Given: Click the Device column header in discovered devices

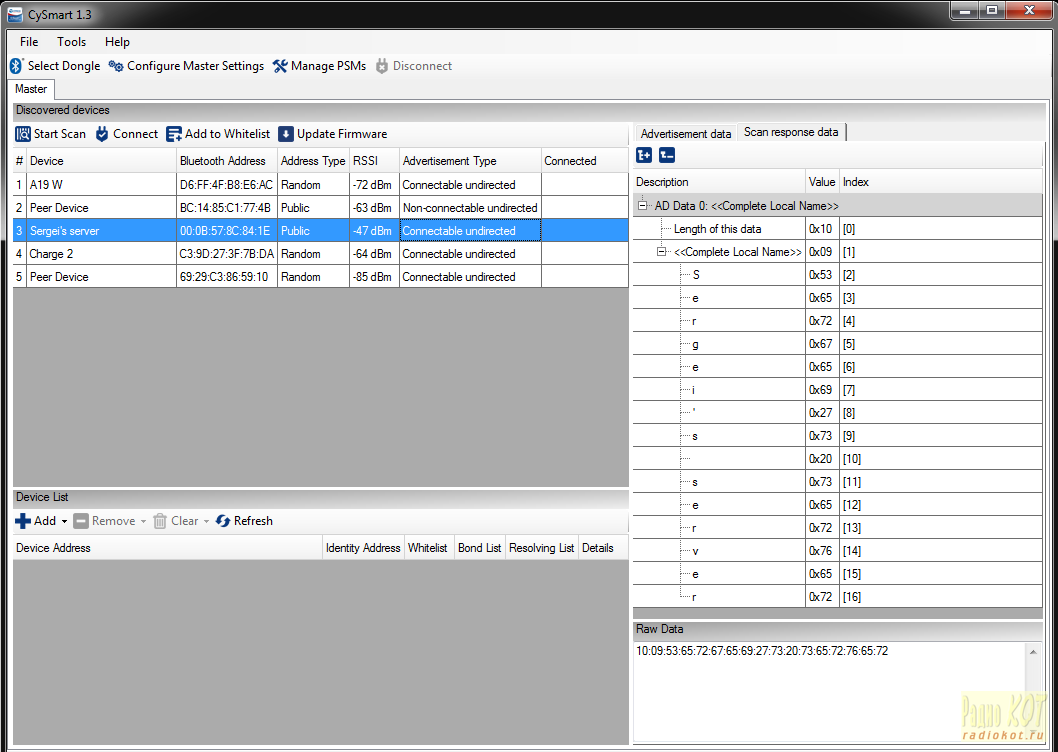Looking at the screenshot, I should coord(101,161).
